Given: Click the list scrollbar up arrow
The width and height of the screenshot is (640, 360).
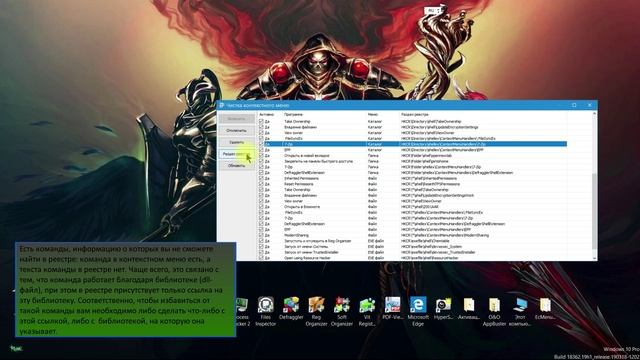Looking at the screenshot, I should [594, 114].
